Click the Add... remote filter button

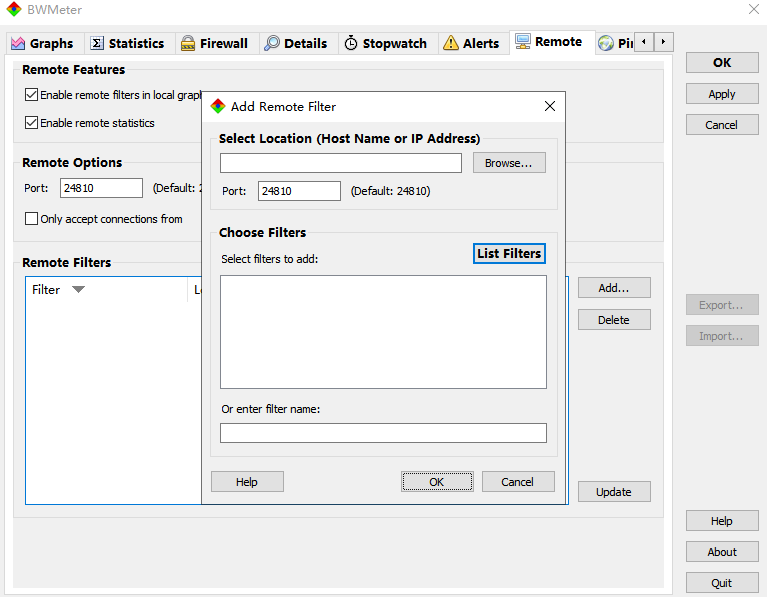click(x=614, y=288)
